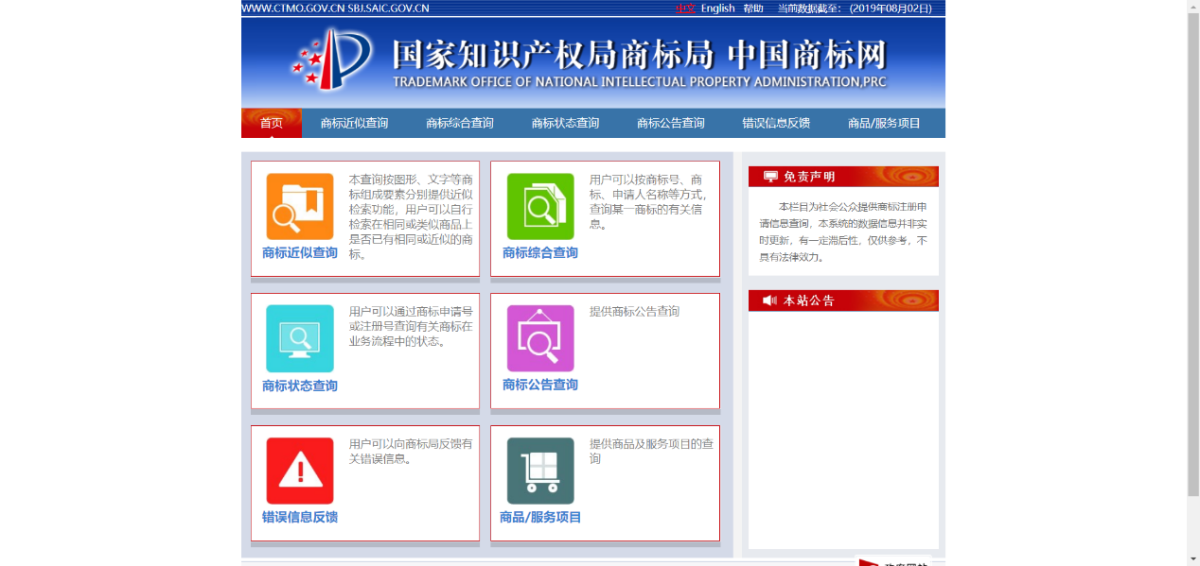
Task: Open the orange 商标近似查询 folder-search icon
Action: (x=299, y=207)
